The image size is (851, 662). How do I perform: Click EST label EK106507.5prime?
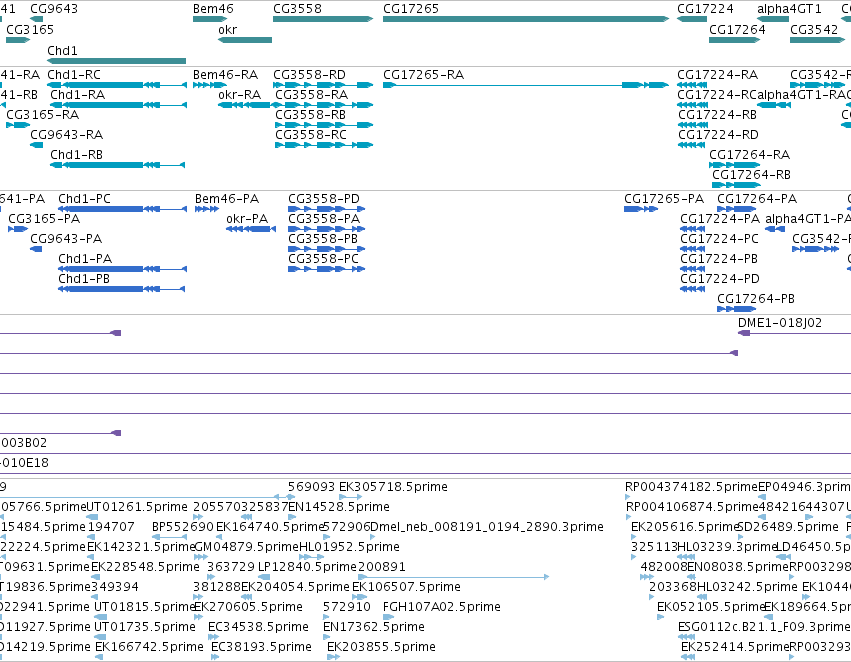point(406,587)
